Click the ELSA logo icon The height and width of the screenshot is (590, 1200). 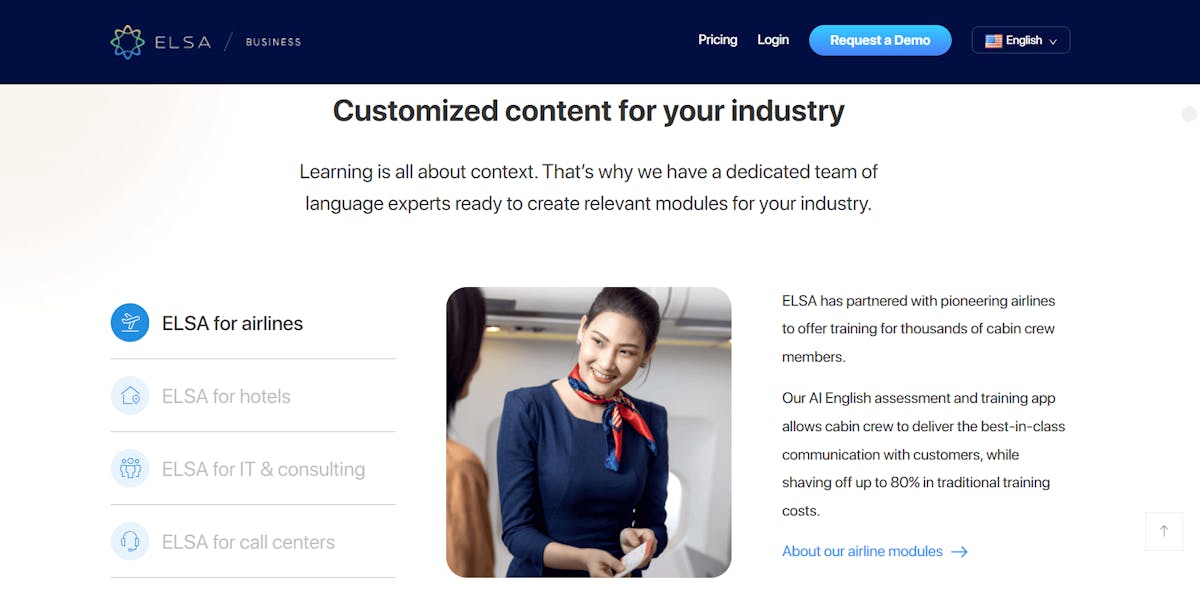coord(127,41)
